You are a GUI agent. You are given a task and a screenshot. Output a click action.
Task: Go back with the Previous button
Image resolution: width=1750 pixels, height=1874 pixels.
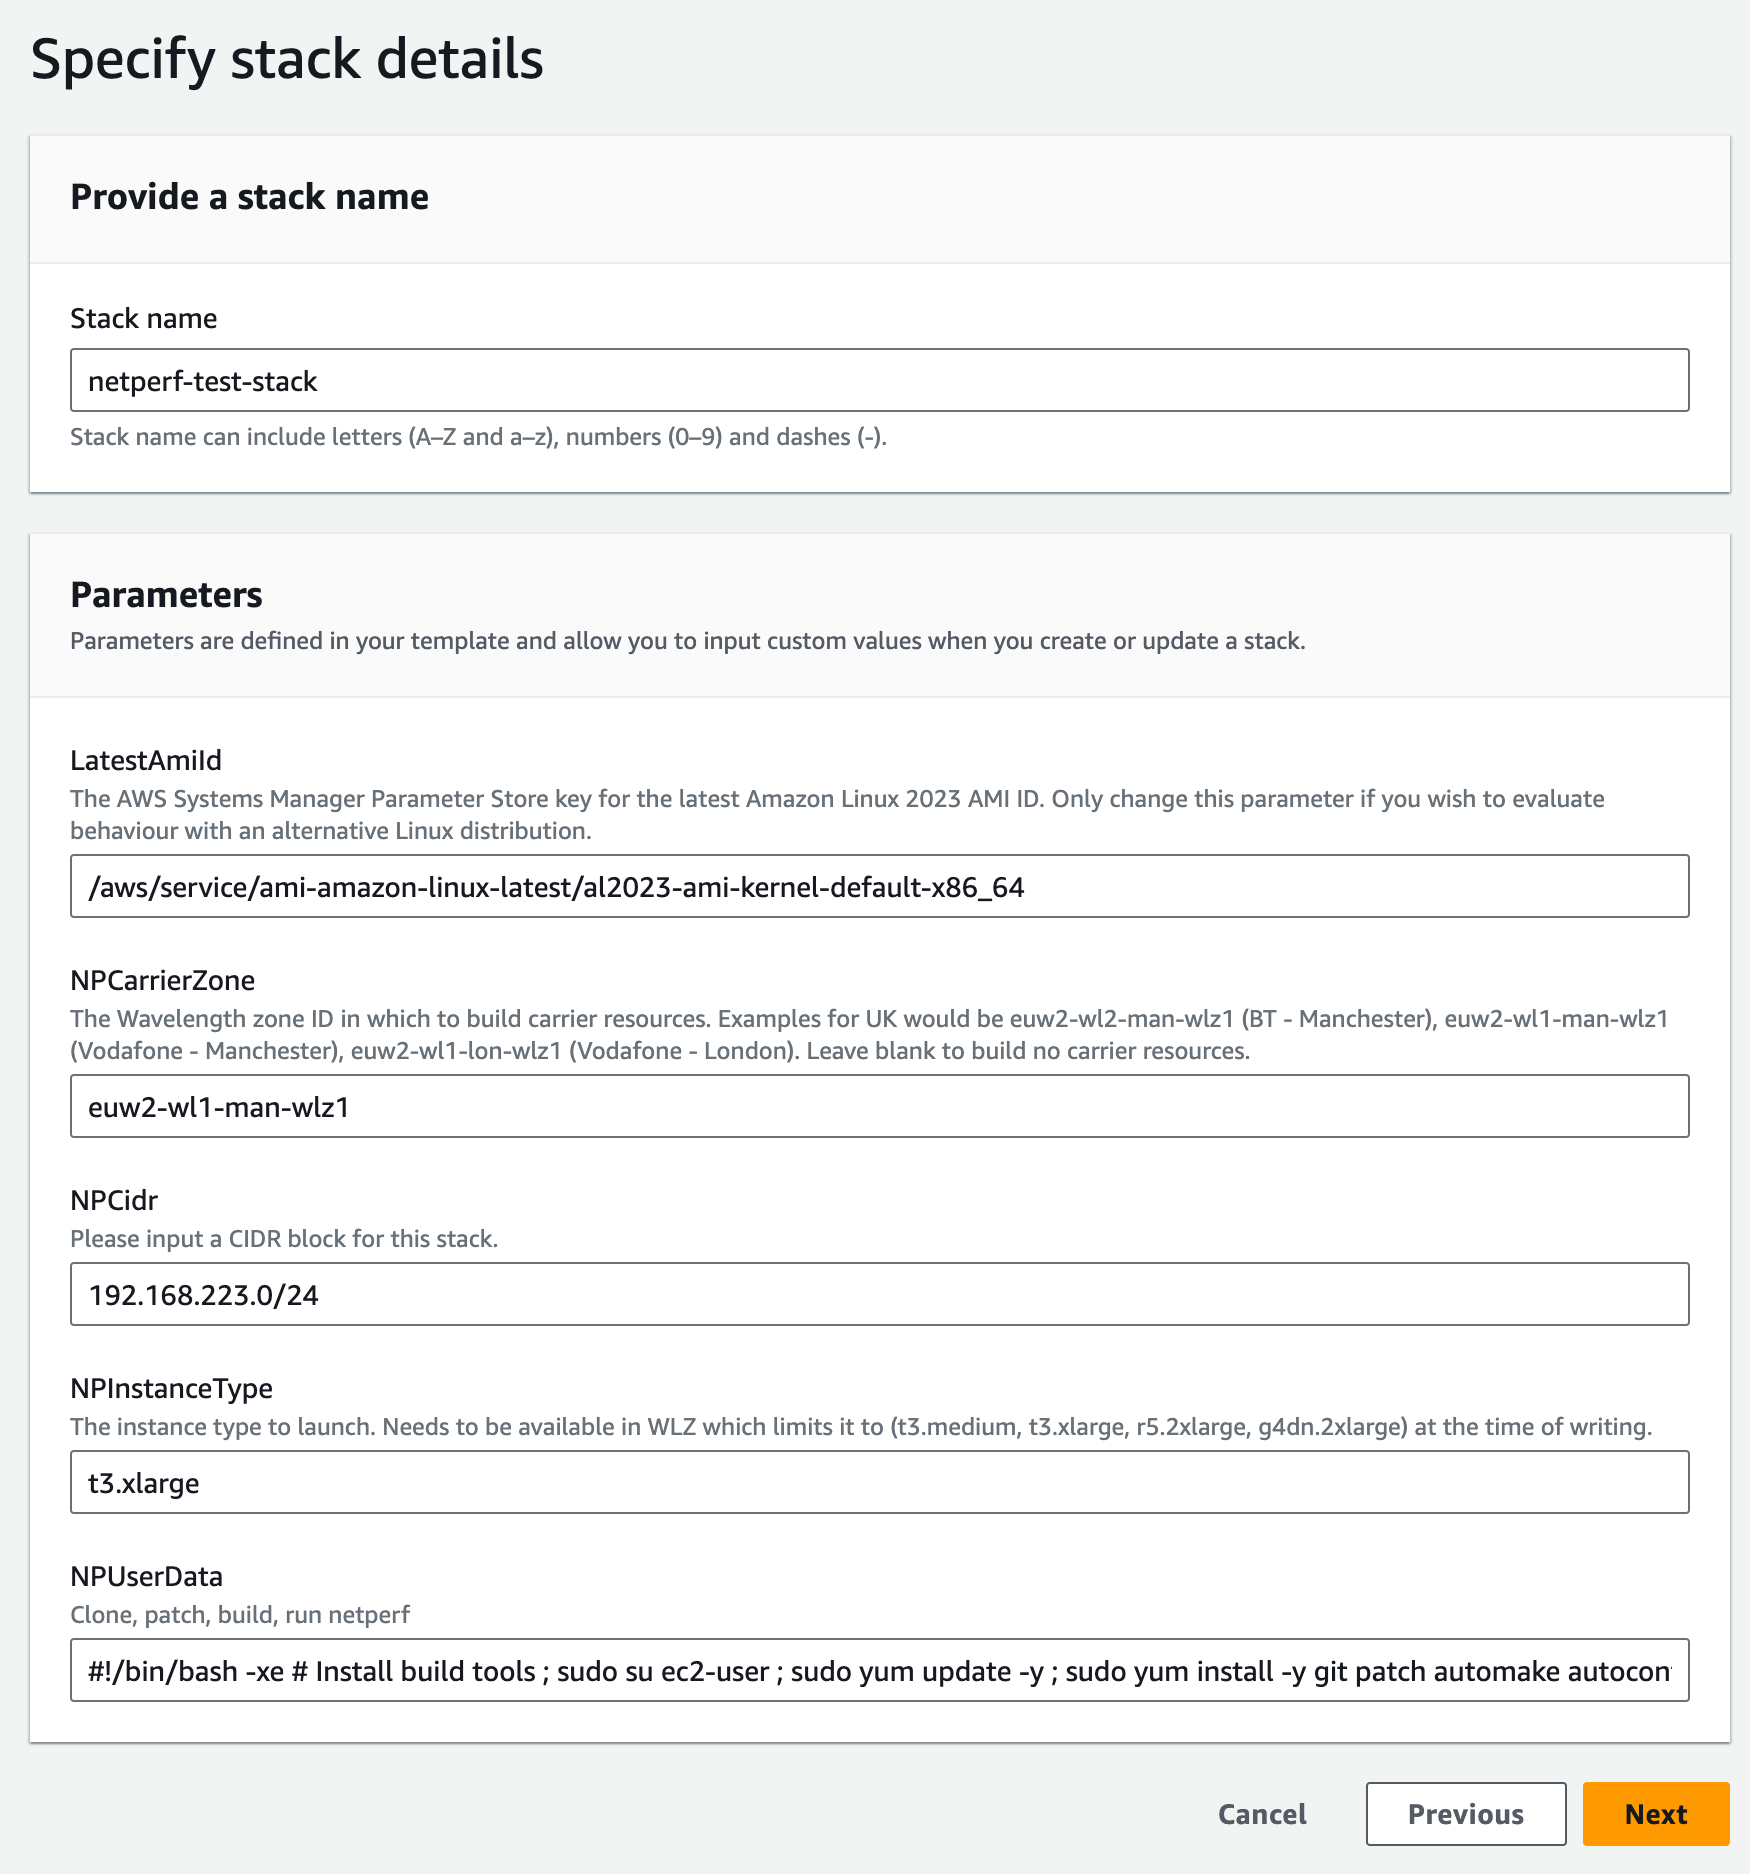pyautogui.click(x=1465, y=1814)
